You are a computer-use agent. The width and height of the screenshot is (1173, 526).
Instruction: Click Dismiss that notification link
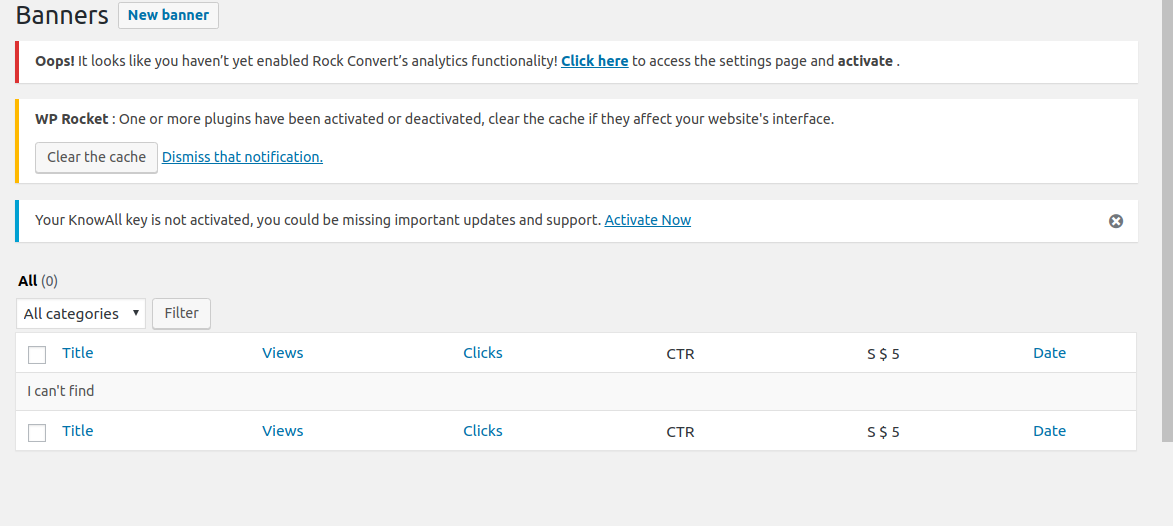[x=242, y=157]
